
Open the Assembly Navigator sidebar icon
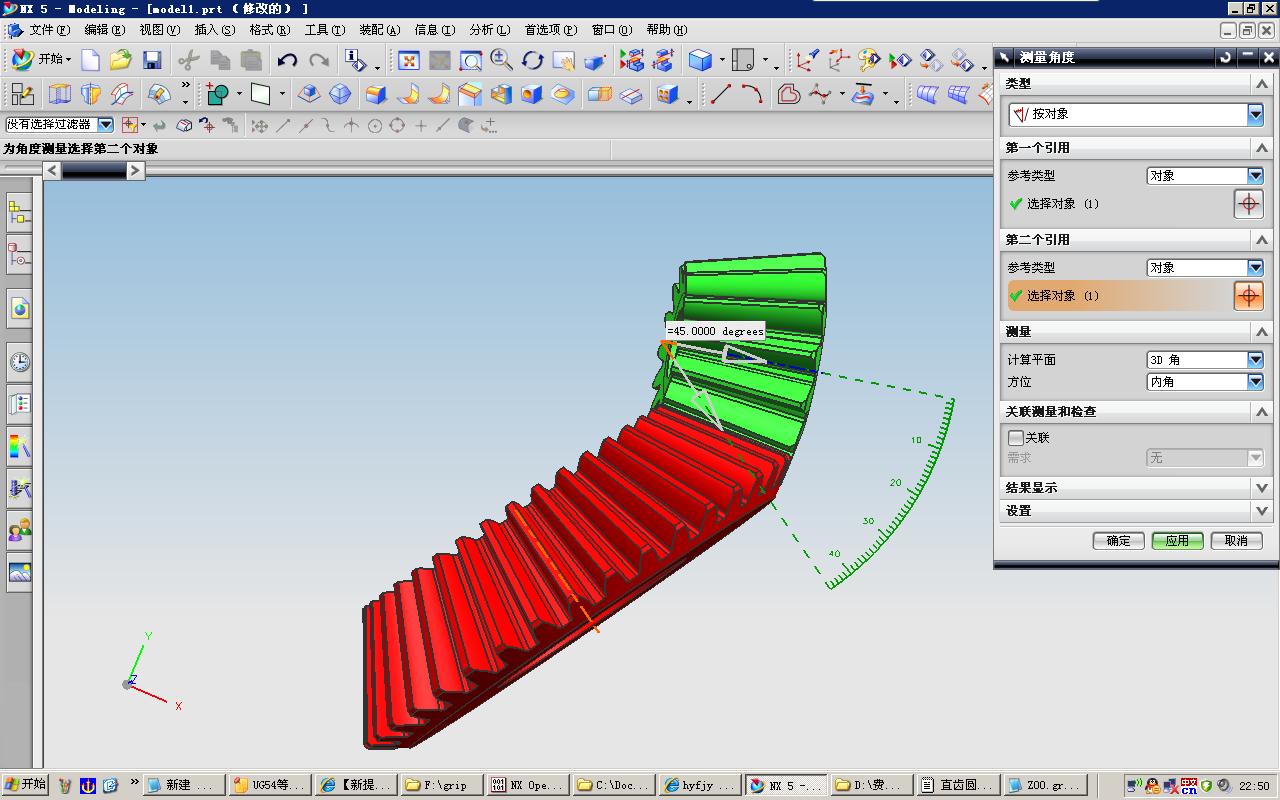pos(19,212)
